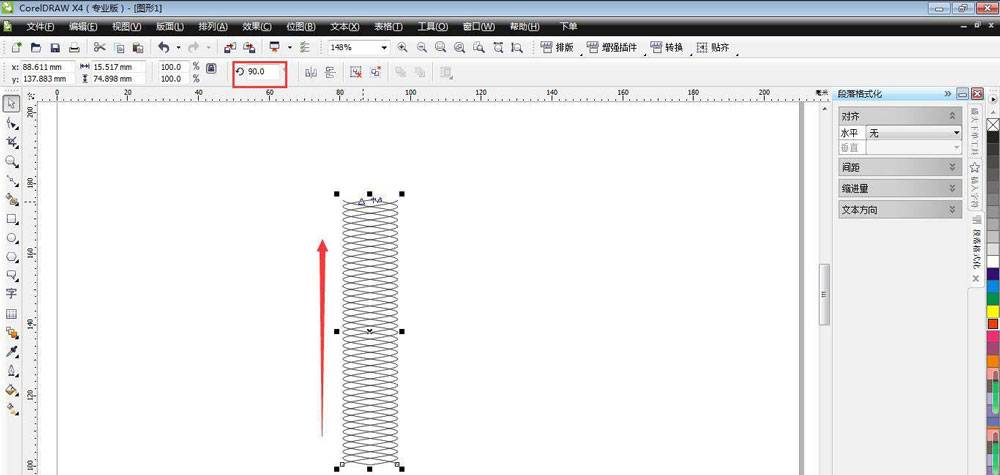Screen dimensions: 1000x475
Task: Click the Save icon in toolbar
Action: [x=54, y=48]
